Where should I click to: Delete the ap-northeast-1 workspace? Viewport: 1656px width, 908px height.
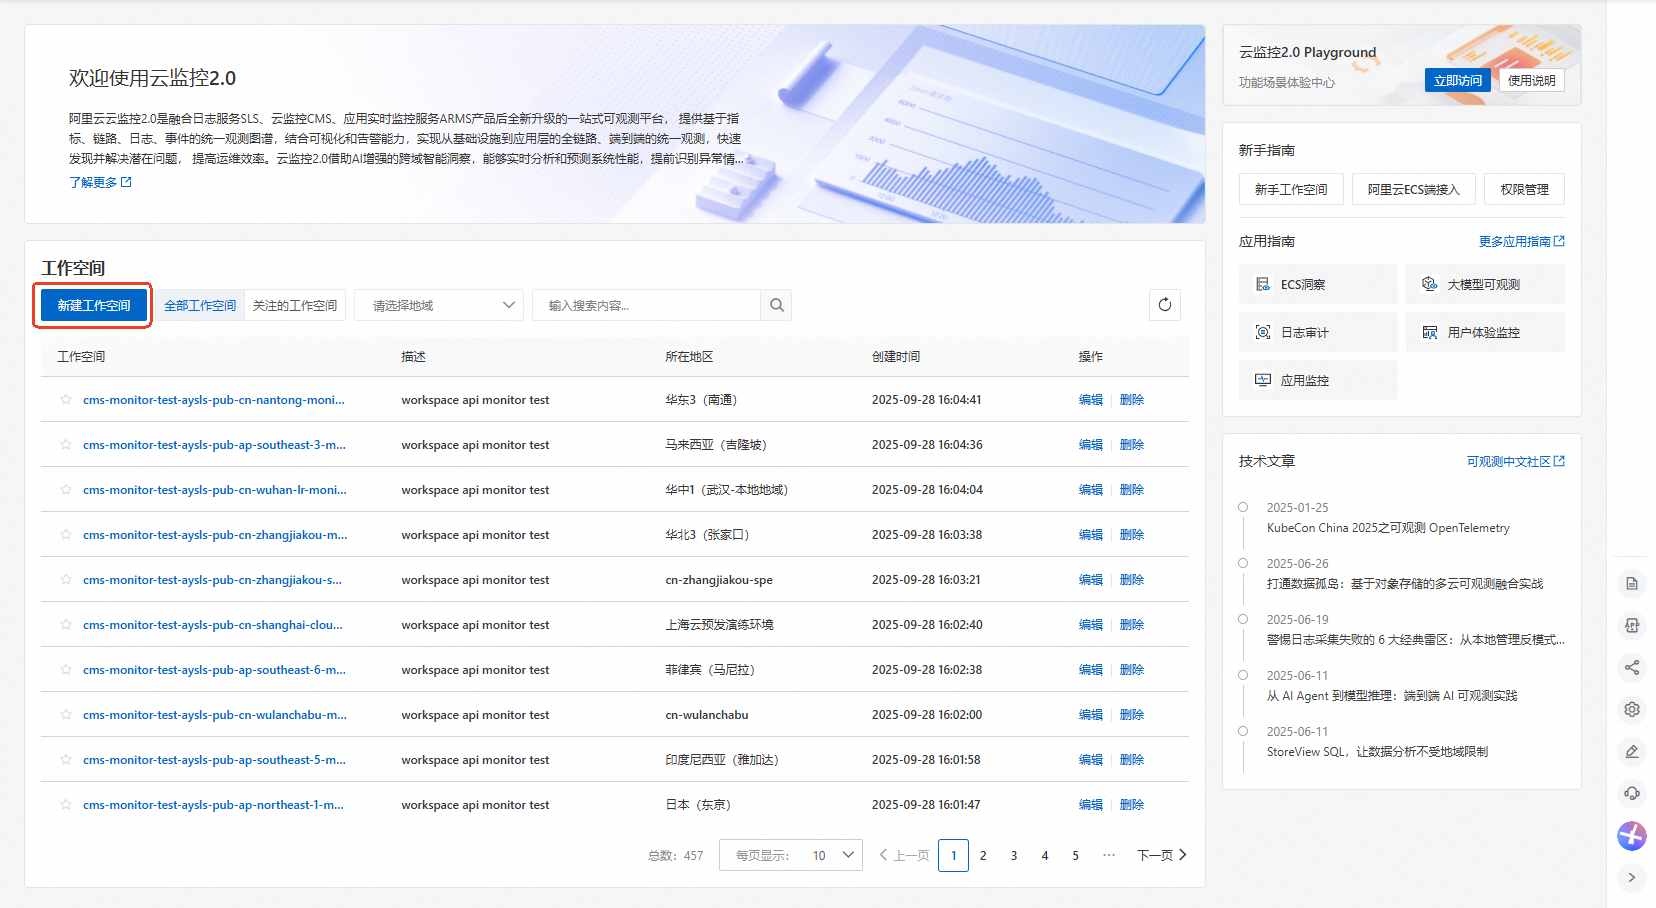pyautogui.click(x=1132, y=805)
